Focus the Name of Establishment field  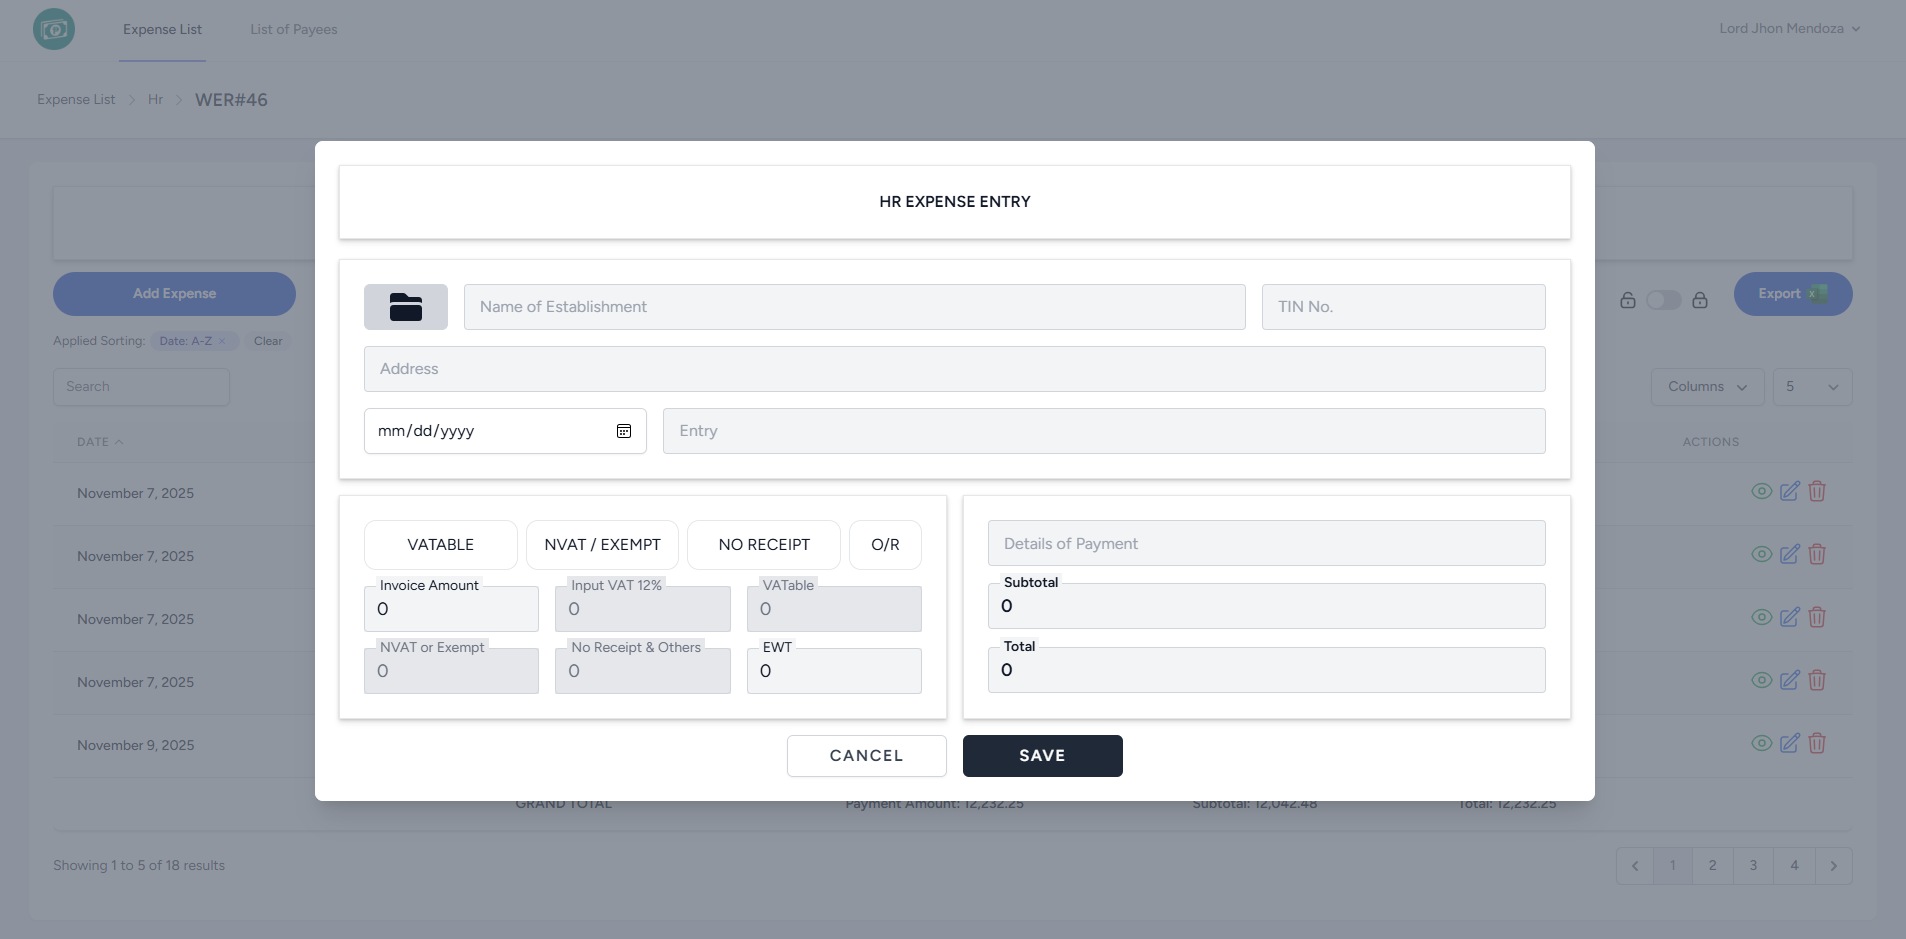pyautogui.click(x=855, y=307)
